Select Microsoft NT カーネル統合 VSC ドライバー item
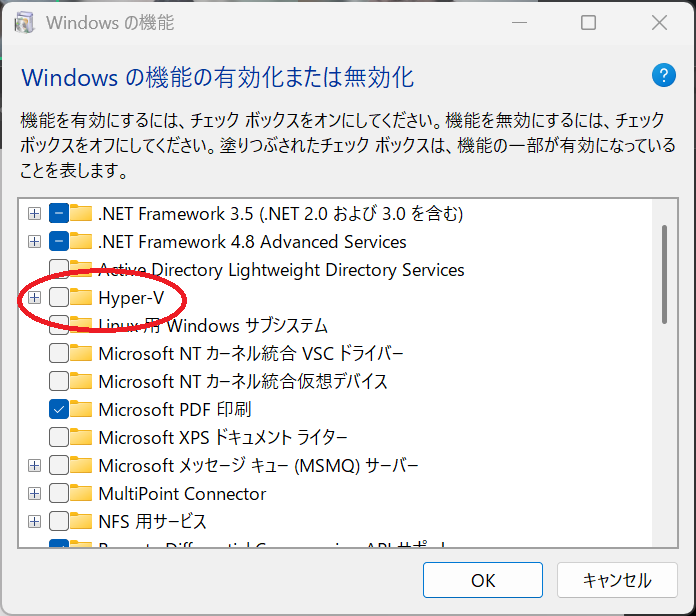This screenshot has height=616, width=696. coord(250,354)
